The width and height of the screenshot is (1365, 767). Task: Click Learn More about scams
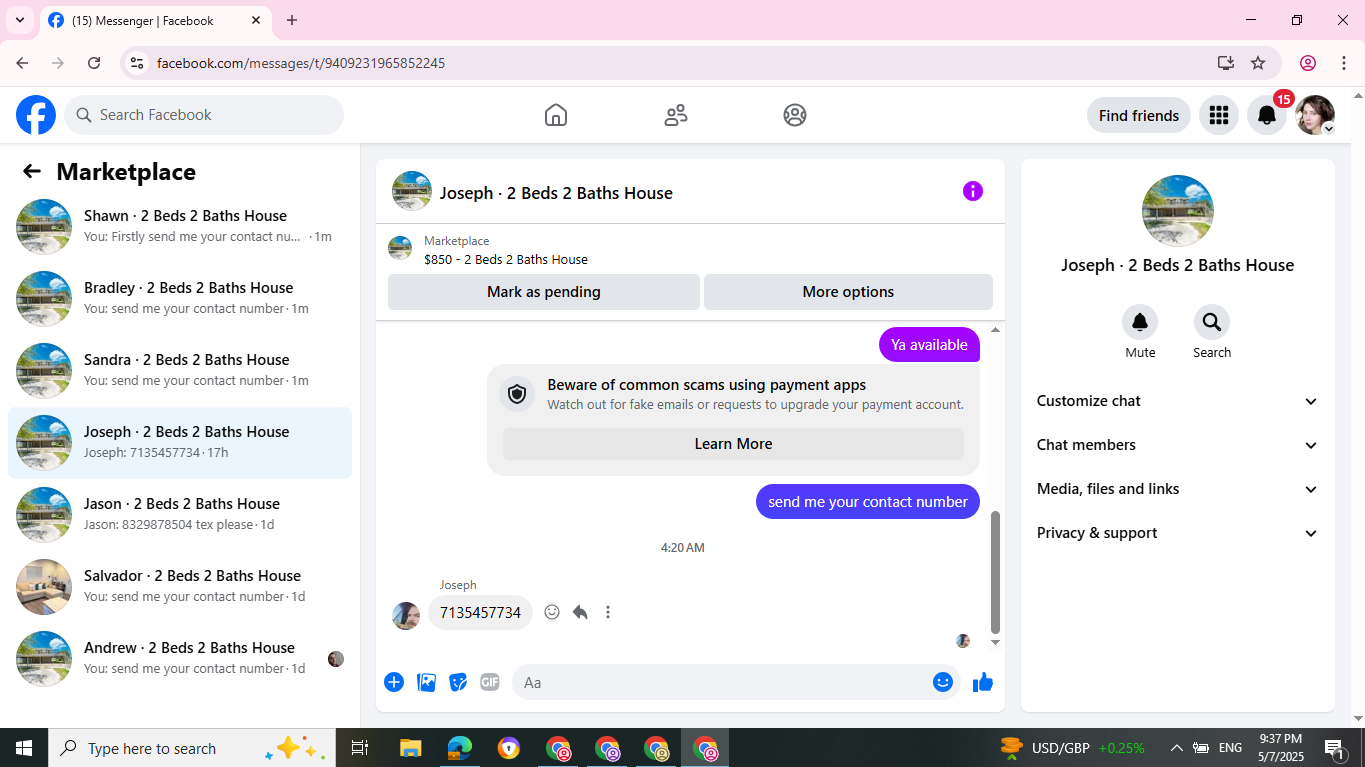pos(733,444)
